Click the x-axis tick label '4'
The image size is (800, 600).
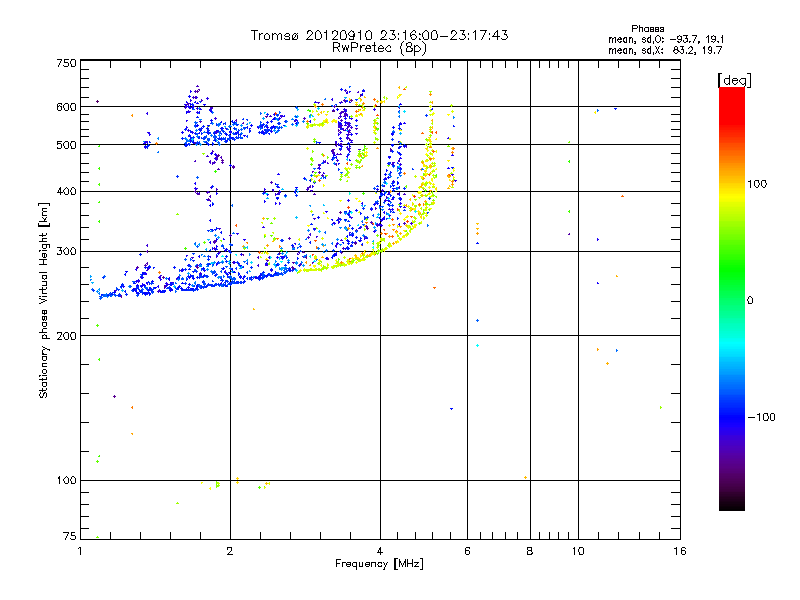click(380, 551)
